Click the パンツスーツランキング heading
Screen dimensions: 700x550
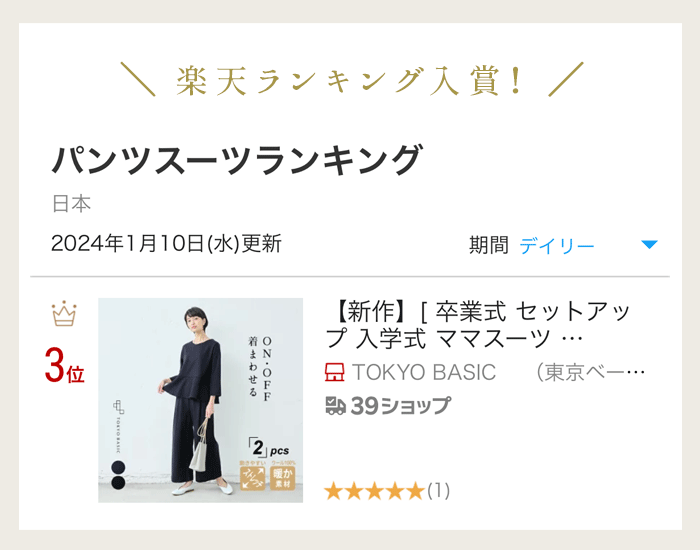coord(237,160)
